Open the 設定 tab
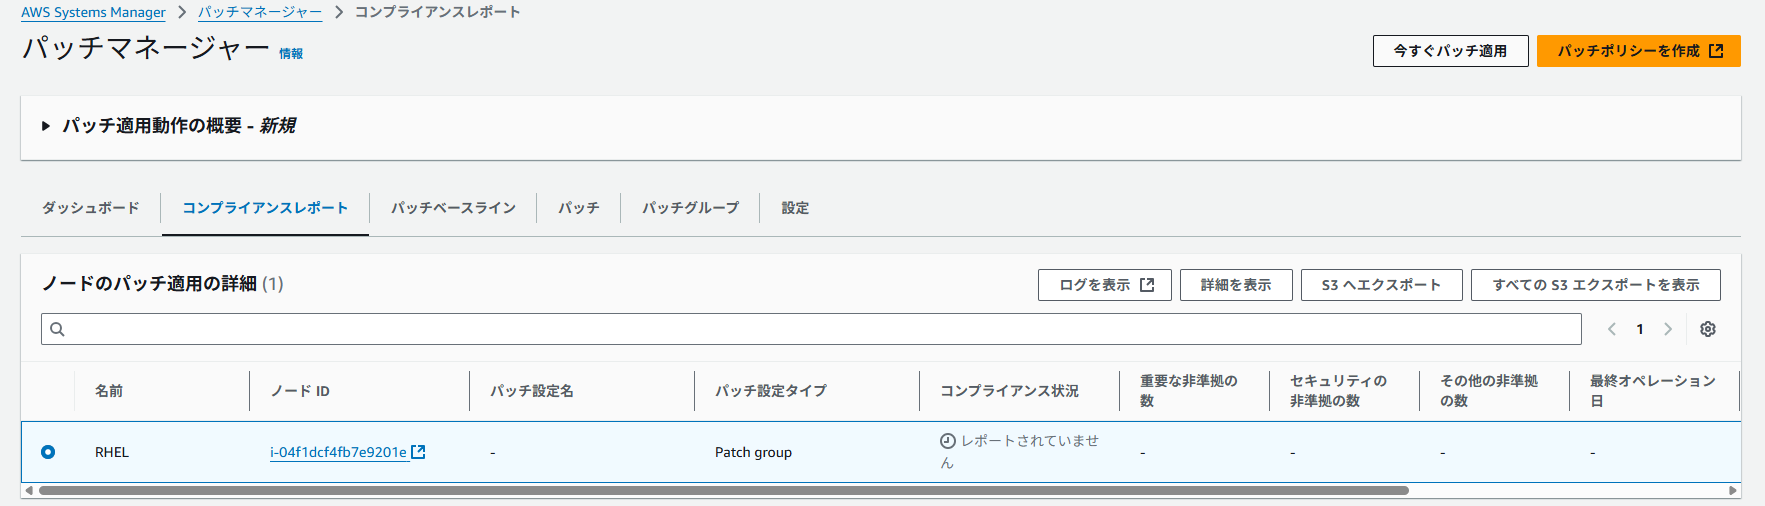The height and width of the screenshot is (506, 1765). click(795, 208)
